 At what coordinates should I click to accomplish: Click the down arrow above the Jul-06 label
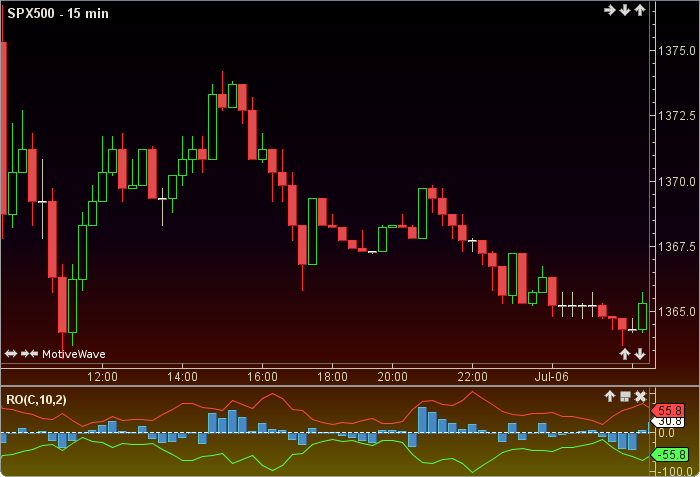click(x=640, y=354)
